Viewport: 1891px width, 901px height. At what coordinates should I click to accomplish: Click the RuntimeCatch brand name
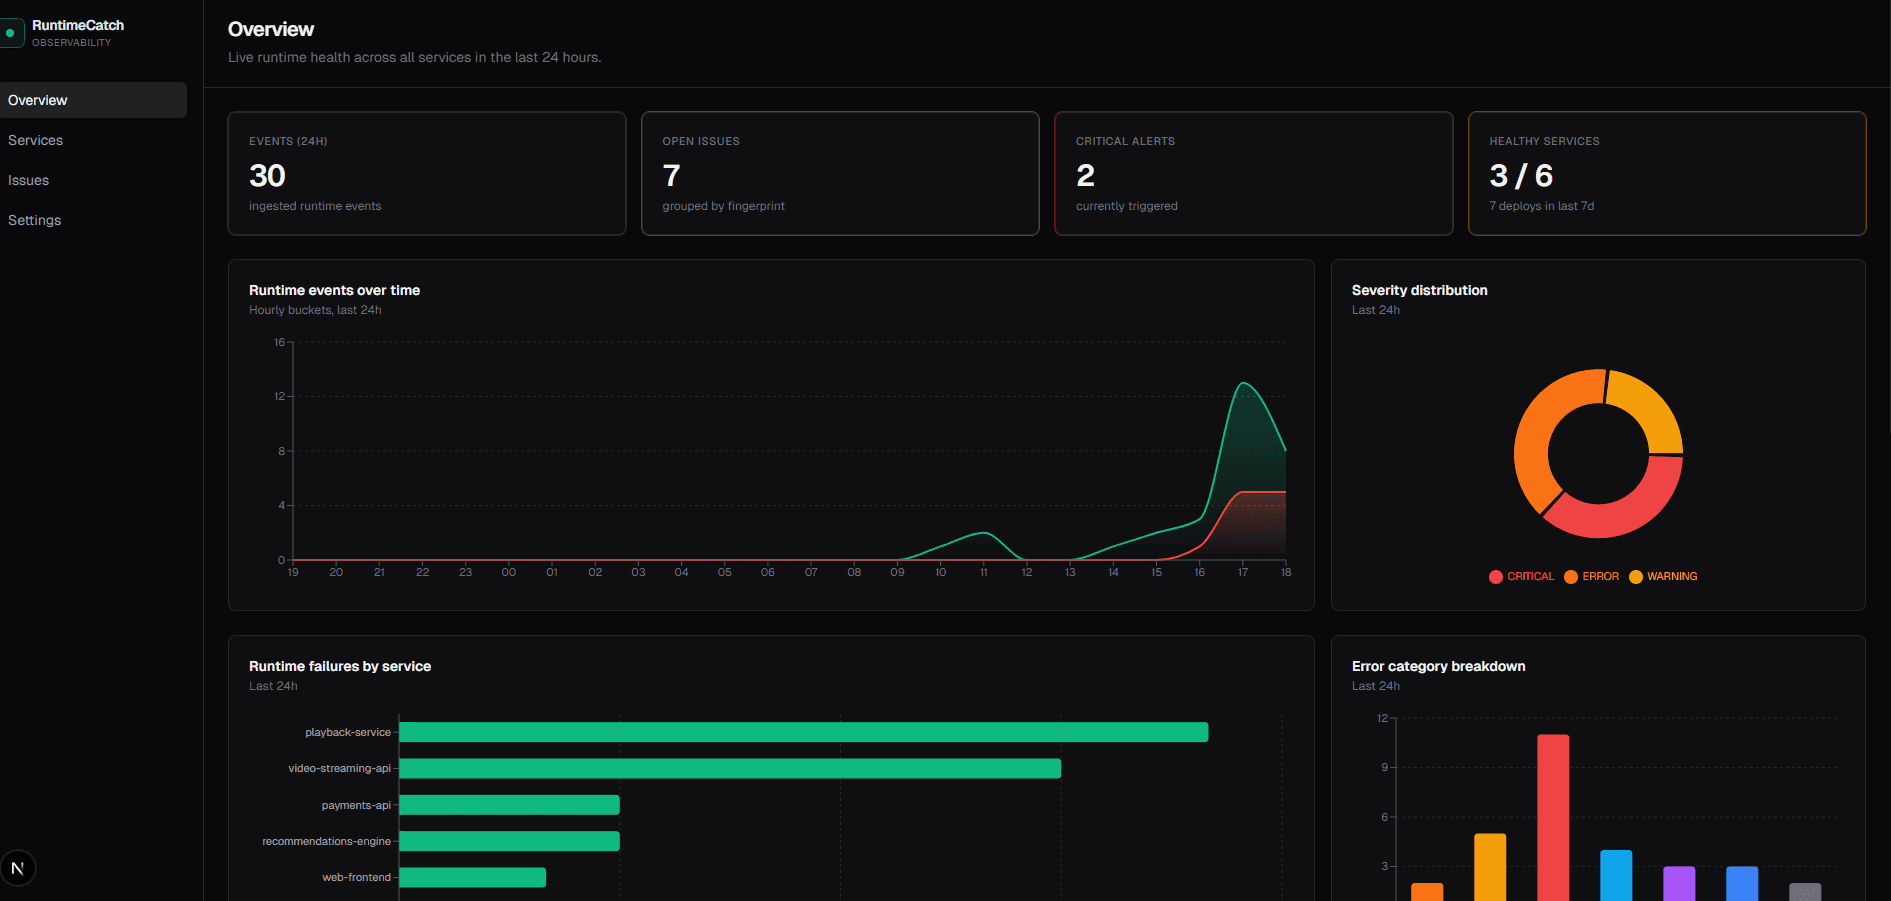point(78,25)
